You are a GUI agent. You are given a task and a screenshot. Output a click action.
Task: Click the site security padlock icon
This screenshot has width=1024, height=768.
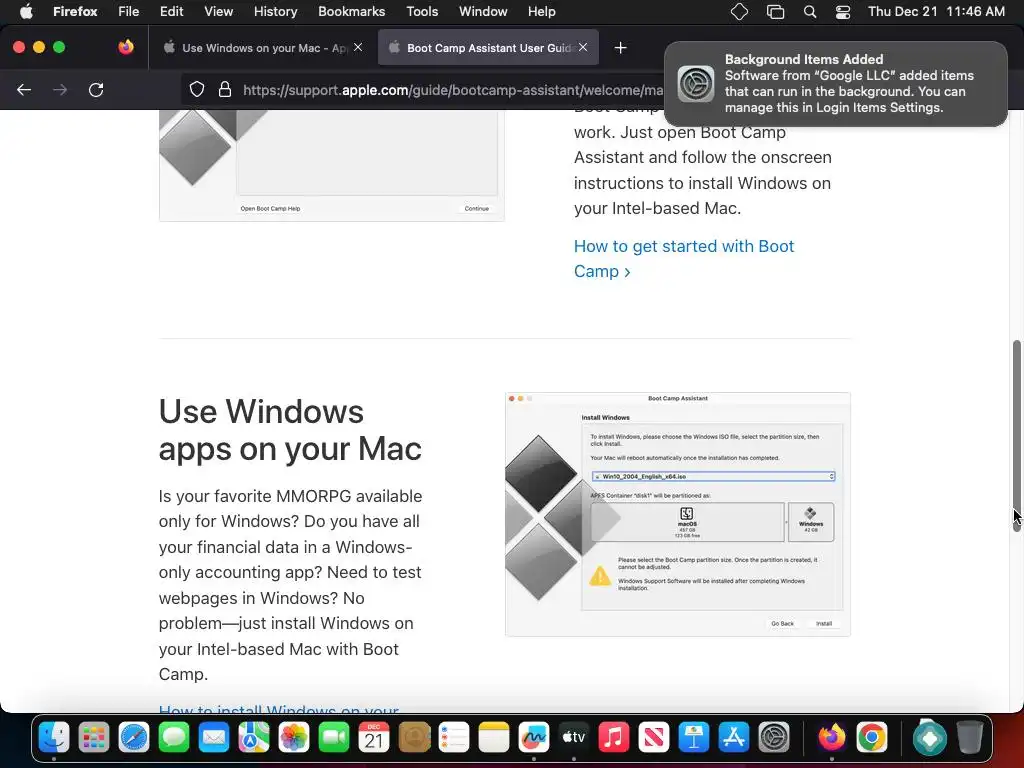(225, 89)
